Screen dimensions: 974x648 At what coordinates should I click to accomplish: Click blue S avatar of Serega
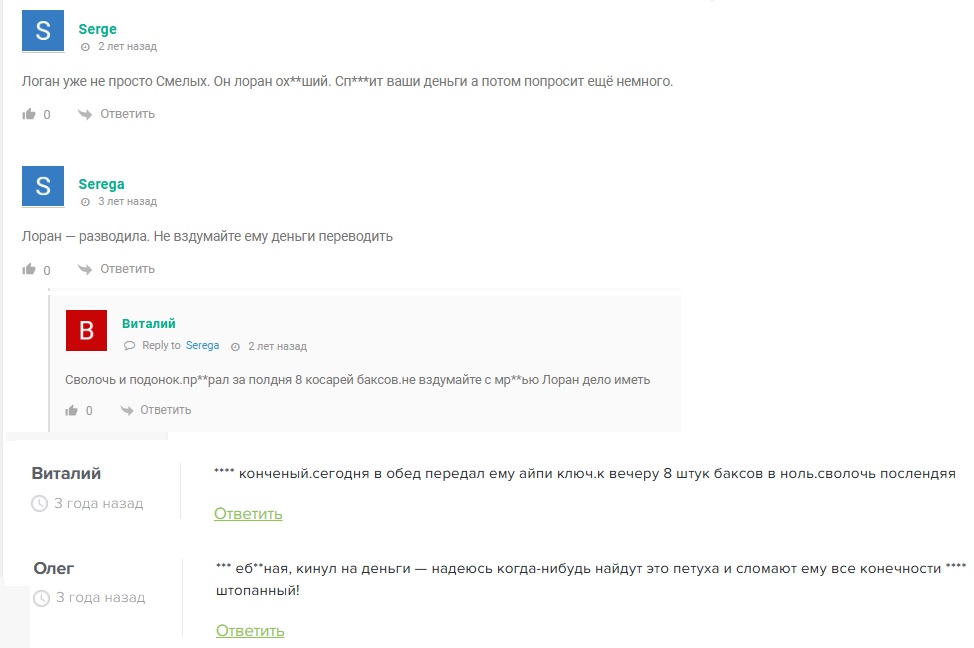tap(43, 186)
